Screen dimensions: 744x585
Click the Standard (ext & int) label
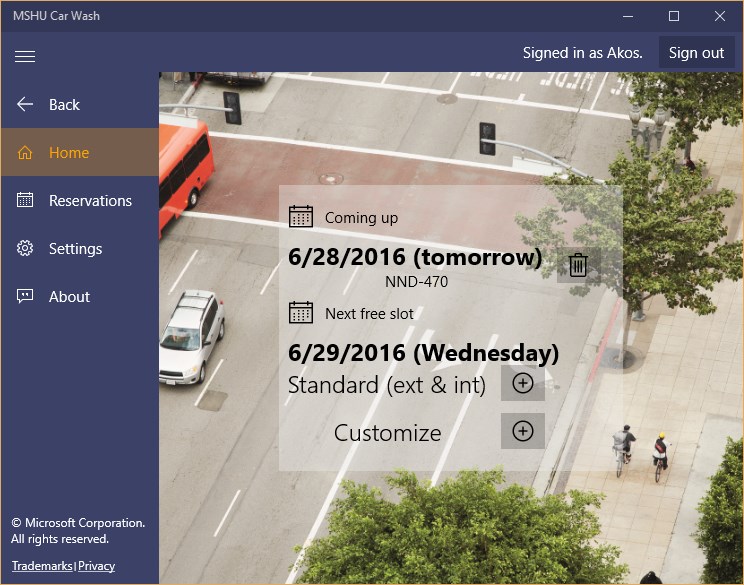point(387,385)
